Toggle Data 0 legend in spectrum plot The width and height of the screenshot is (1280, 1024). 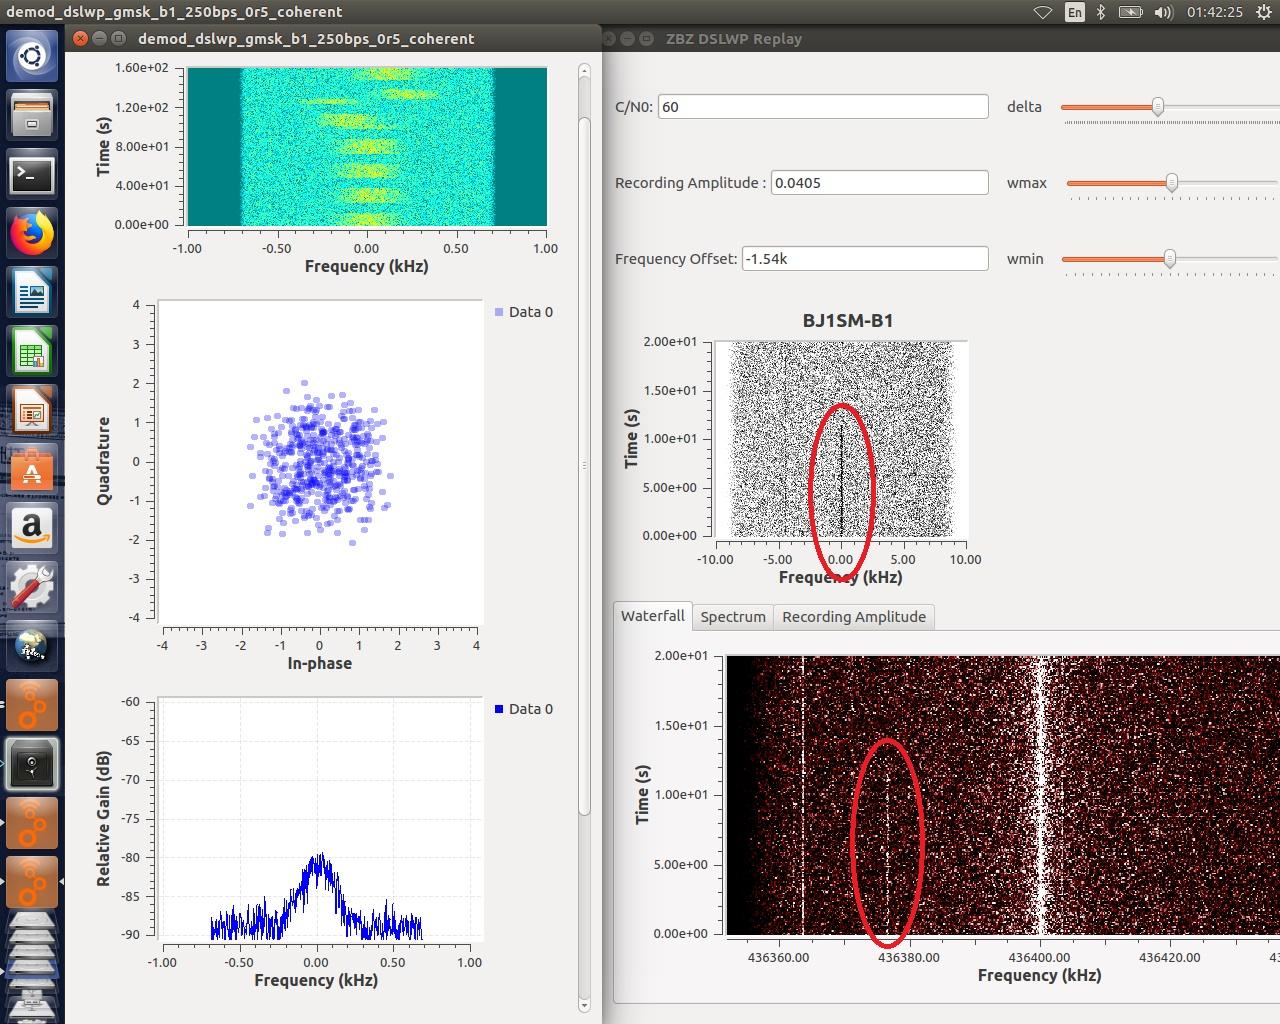[x=523, y=709]
